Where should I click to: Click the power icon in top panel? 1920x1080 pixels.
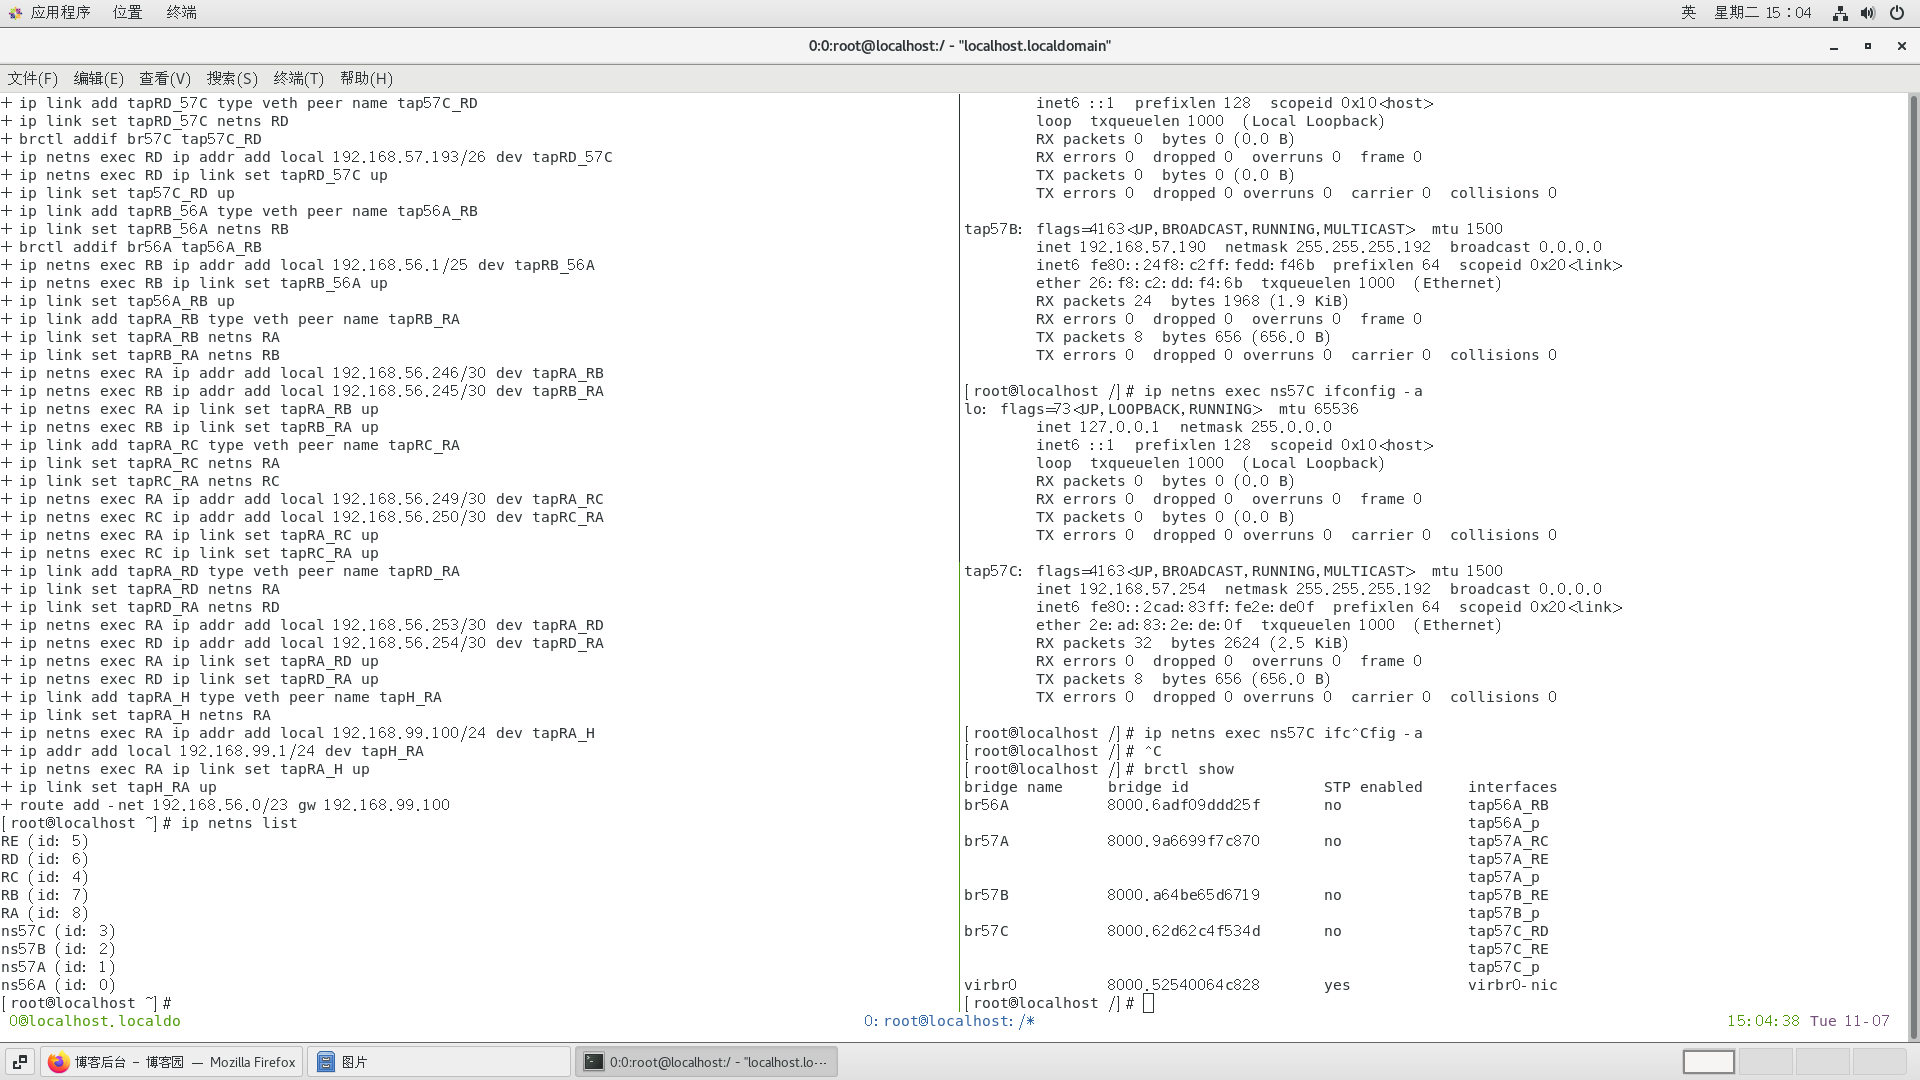[1896, 13]
